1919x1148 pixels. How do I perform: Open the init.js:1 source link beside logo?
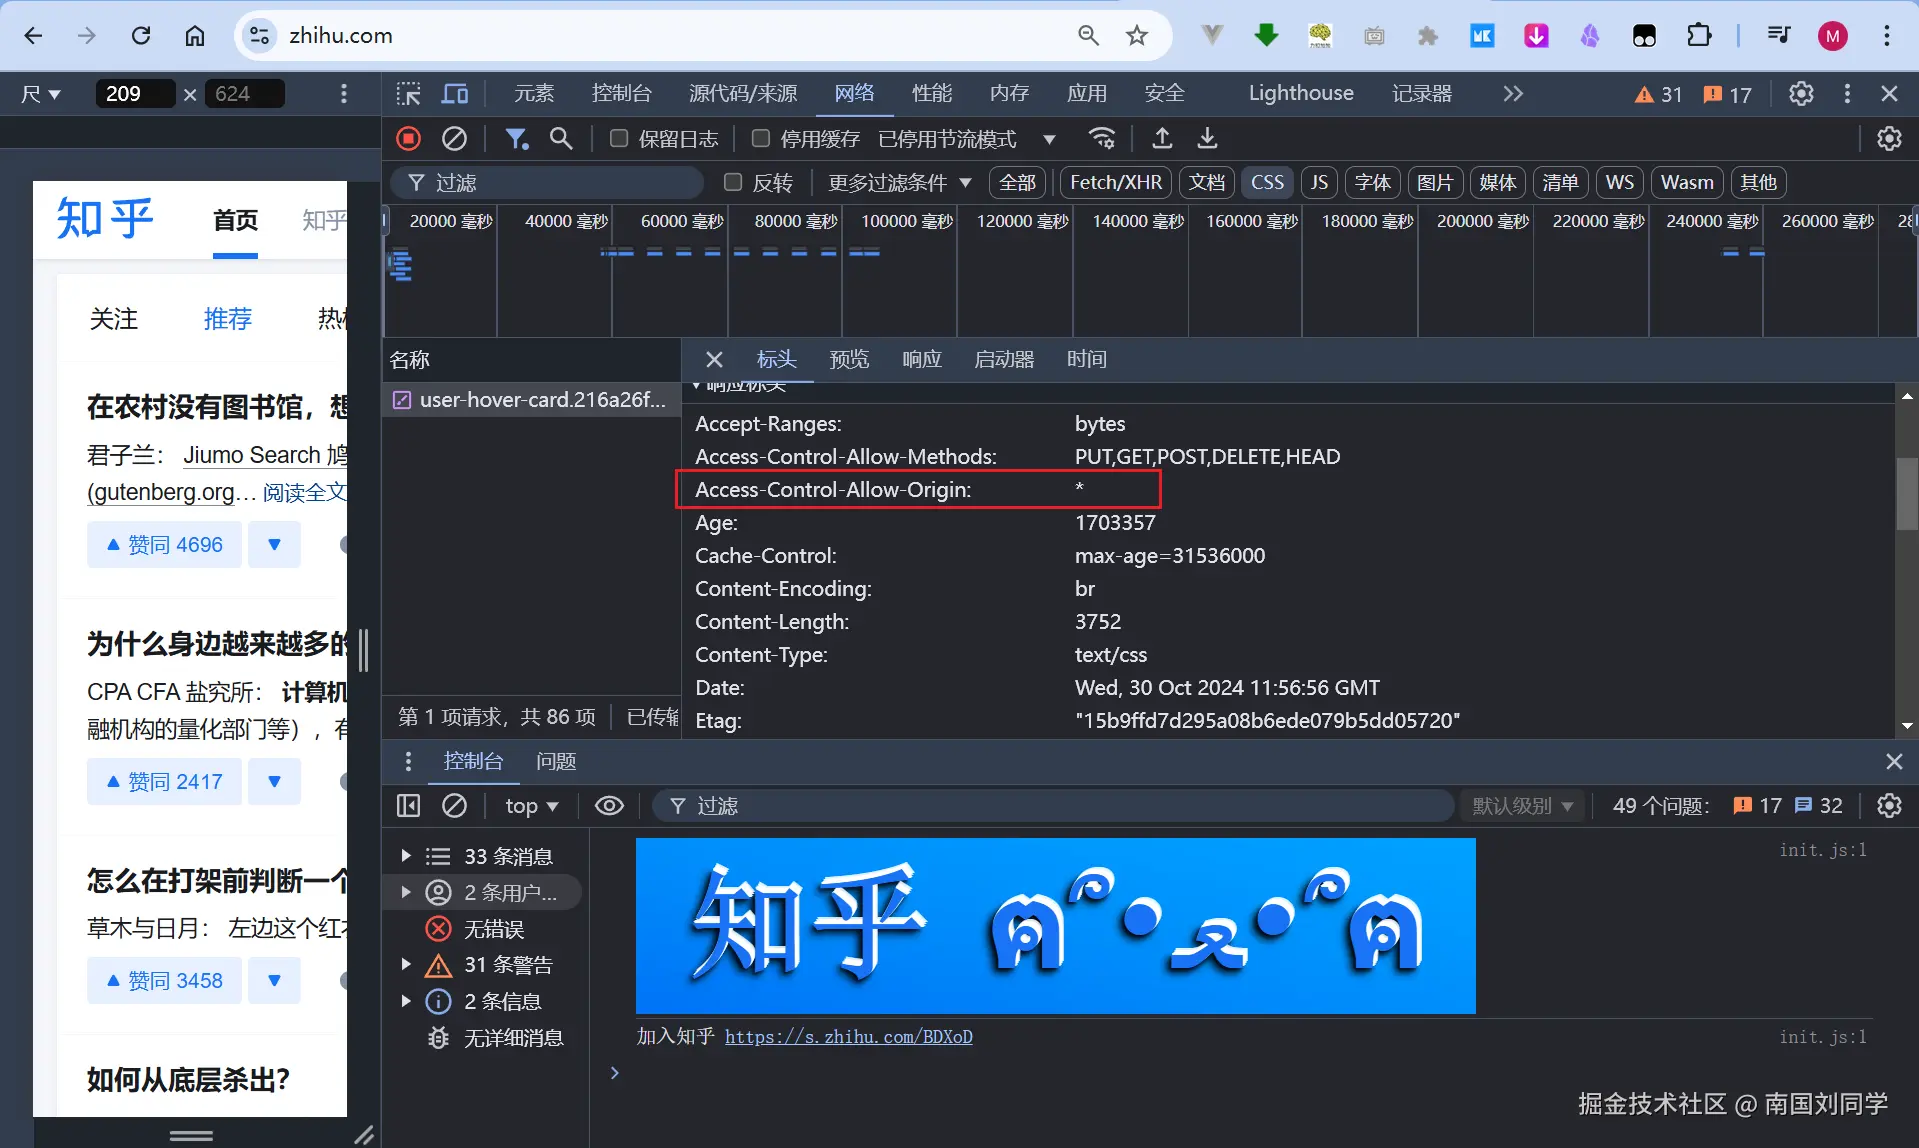[1823, 850]
